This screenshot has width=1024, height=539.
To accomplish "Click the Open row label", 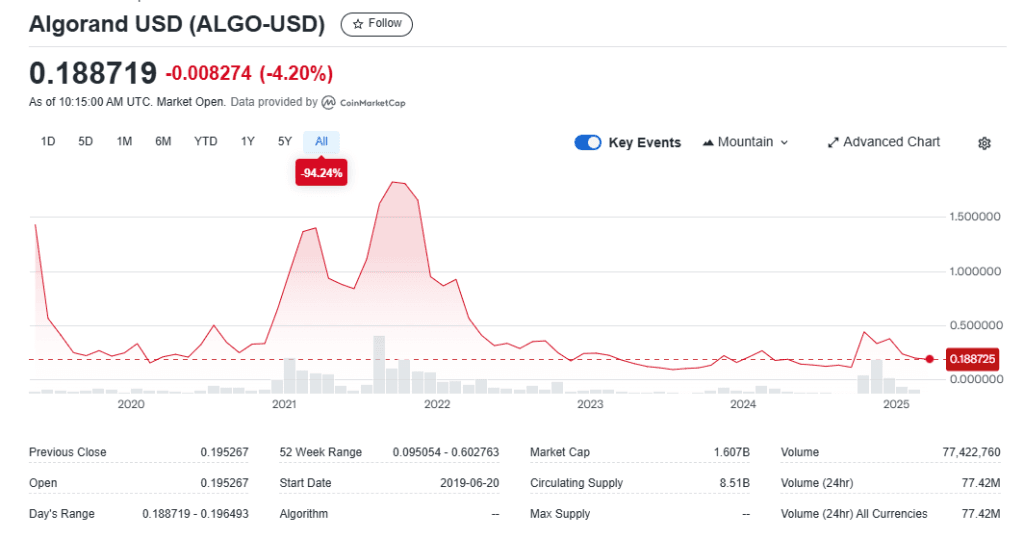I will click(x=43, y=483).
